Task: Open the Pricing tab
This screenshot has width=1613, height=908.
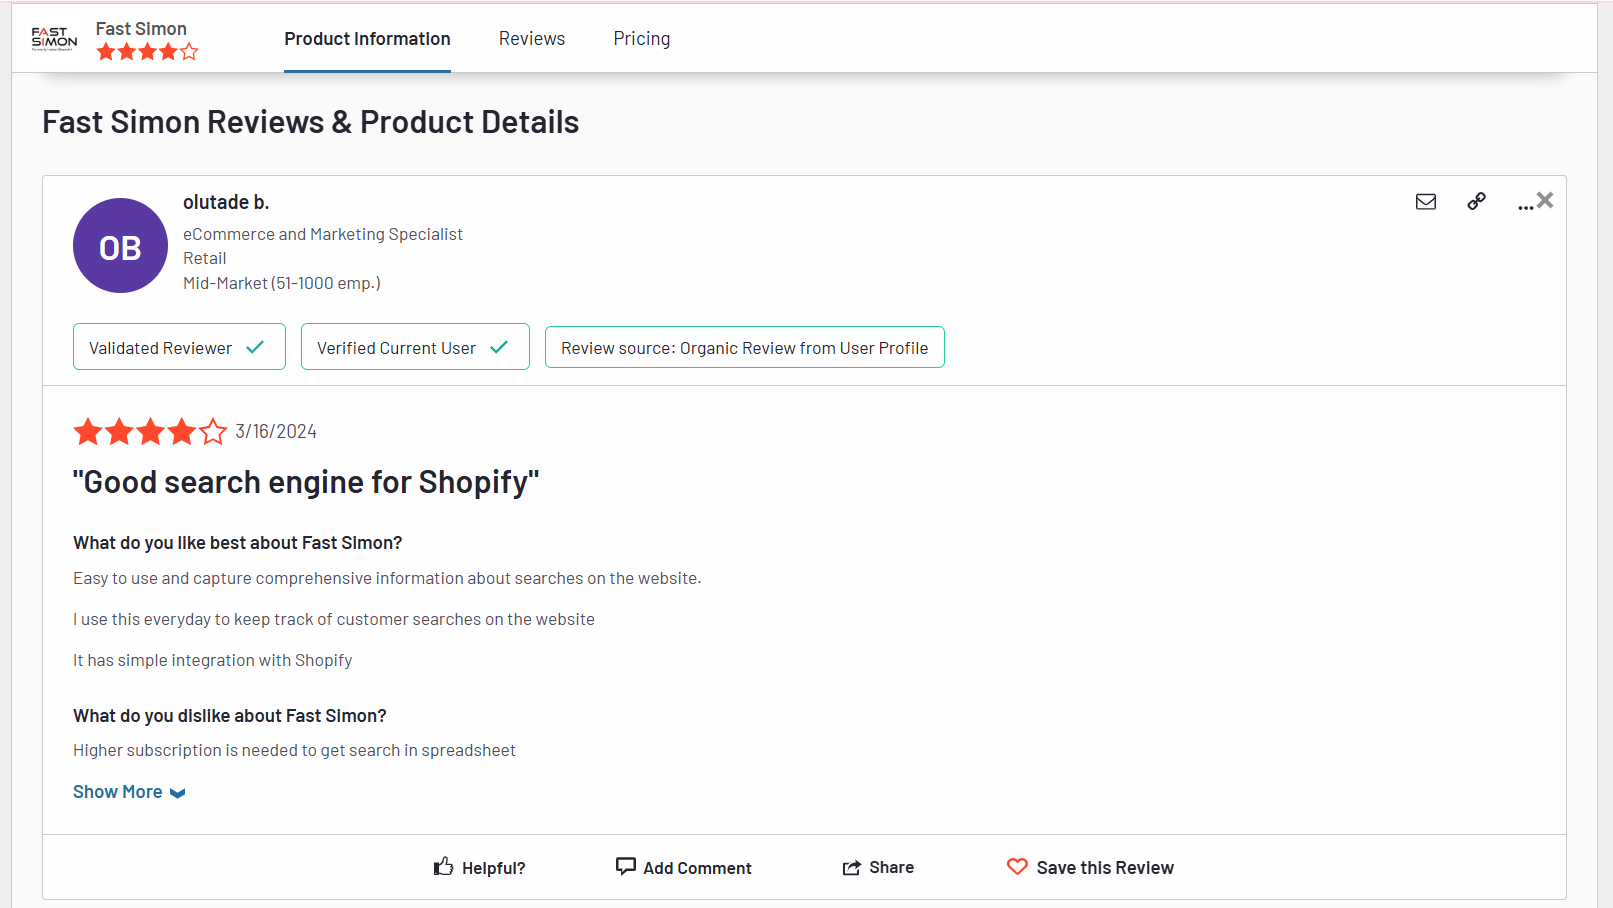Action: pos(642,39)
